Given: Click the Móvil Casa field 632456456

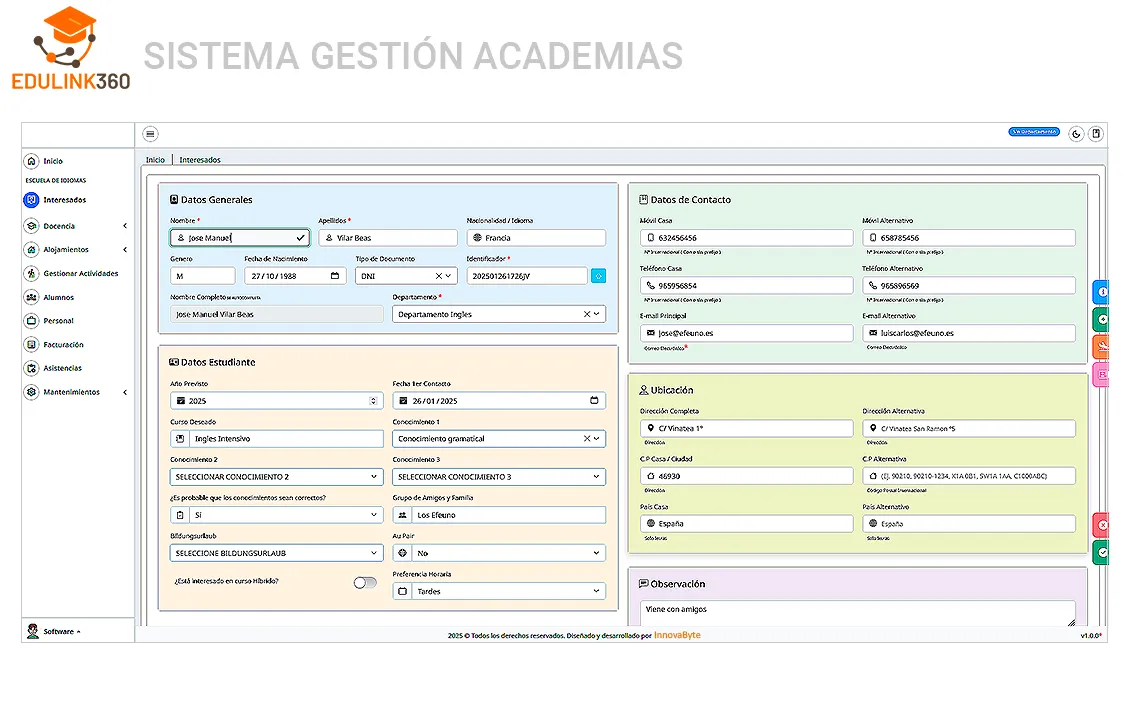Looking at the screenshot, I should point(746,238).
